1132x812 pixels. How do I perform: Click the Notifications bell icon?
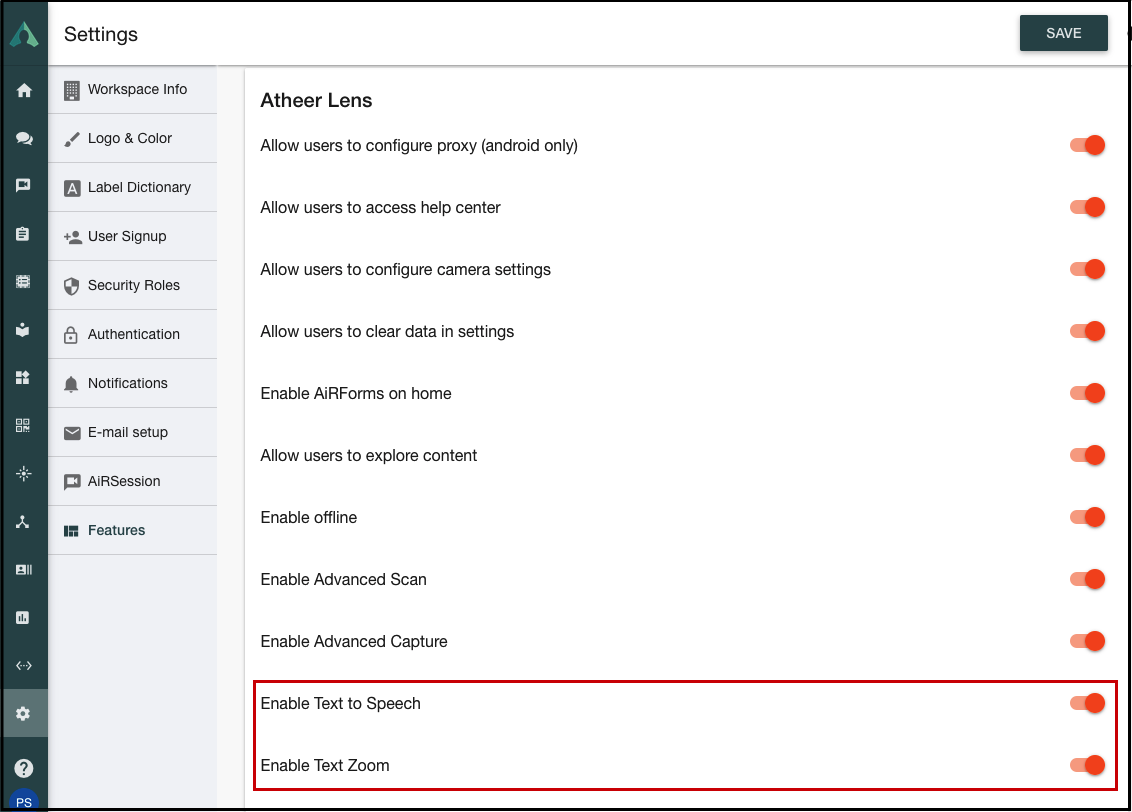tap(71, 384)
